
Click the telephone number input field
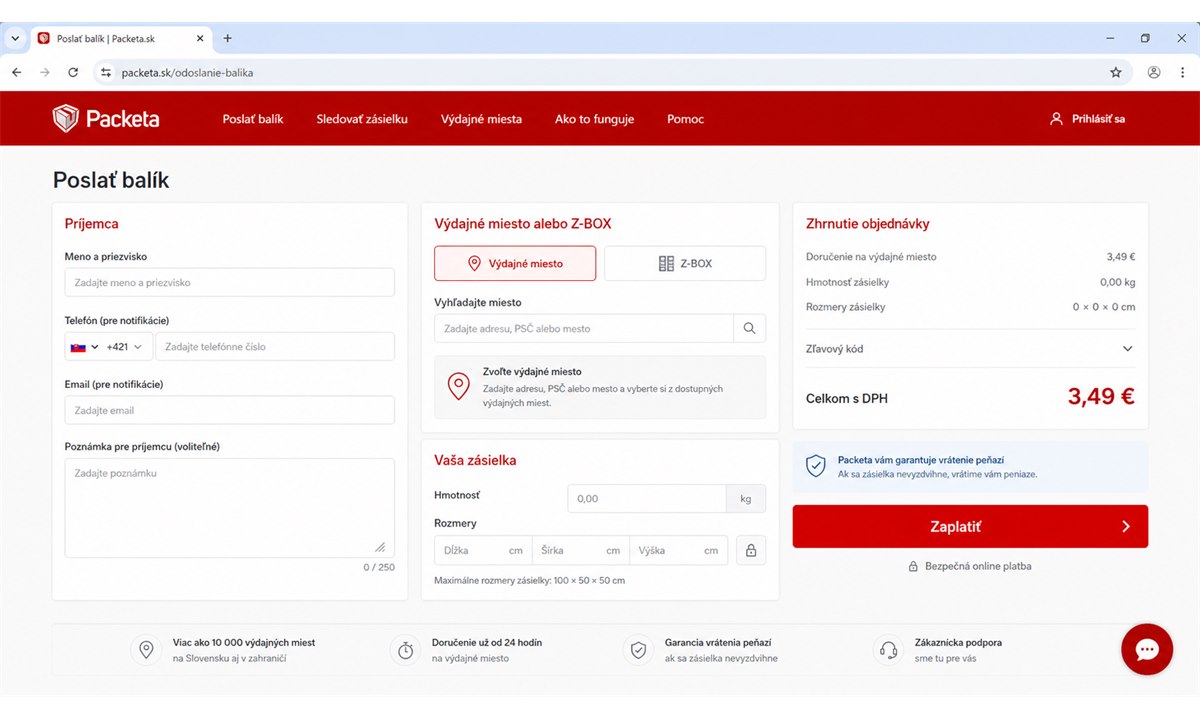point(275,346)
